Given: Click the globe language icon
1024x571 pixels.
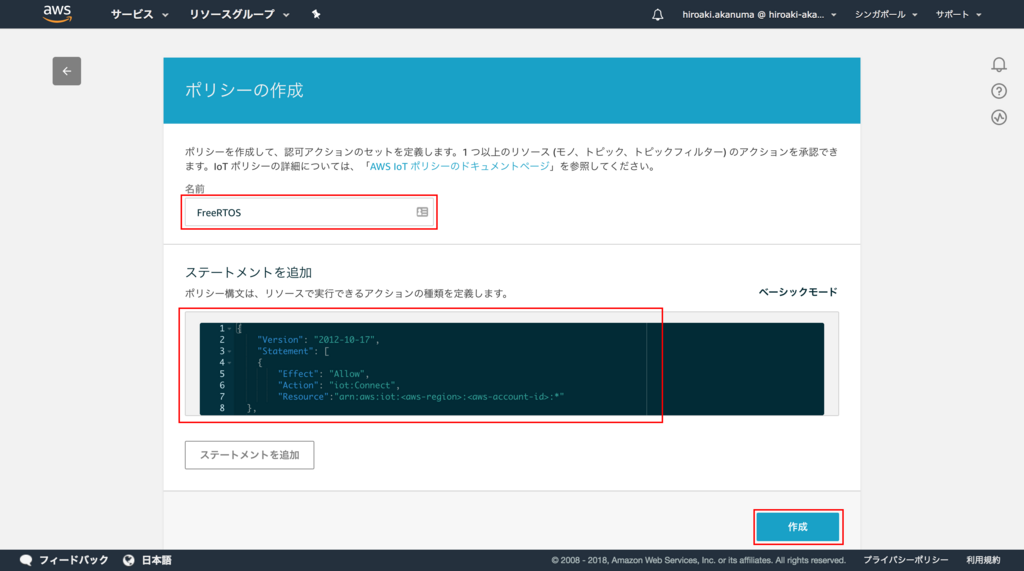Looking at the screenshot, I should [x=129, y=560].
